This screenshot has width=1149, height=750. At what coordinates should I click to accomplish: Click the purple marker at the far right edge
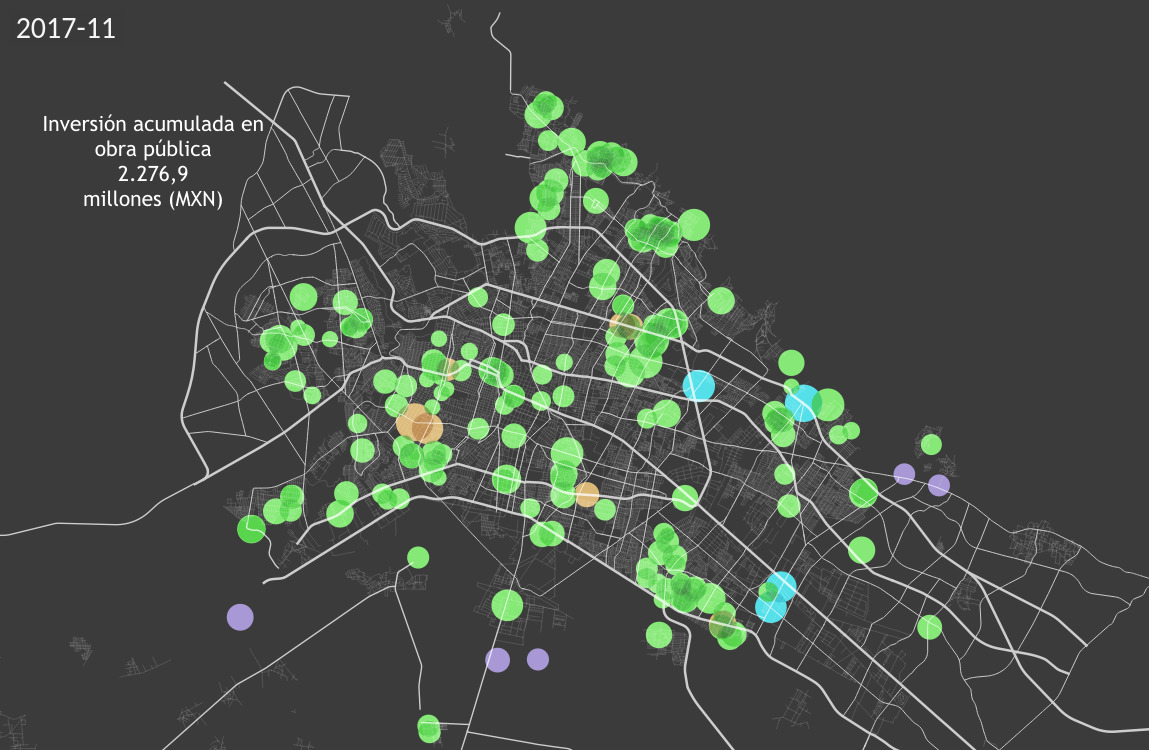(938, 485)
